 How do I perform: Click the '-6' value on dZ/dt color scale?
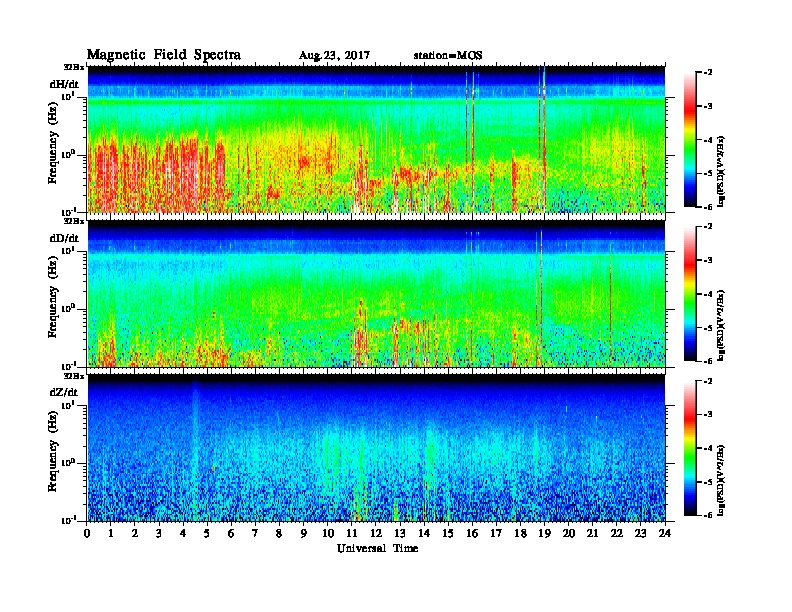(709, 515)
